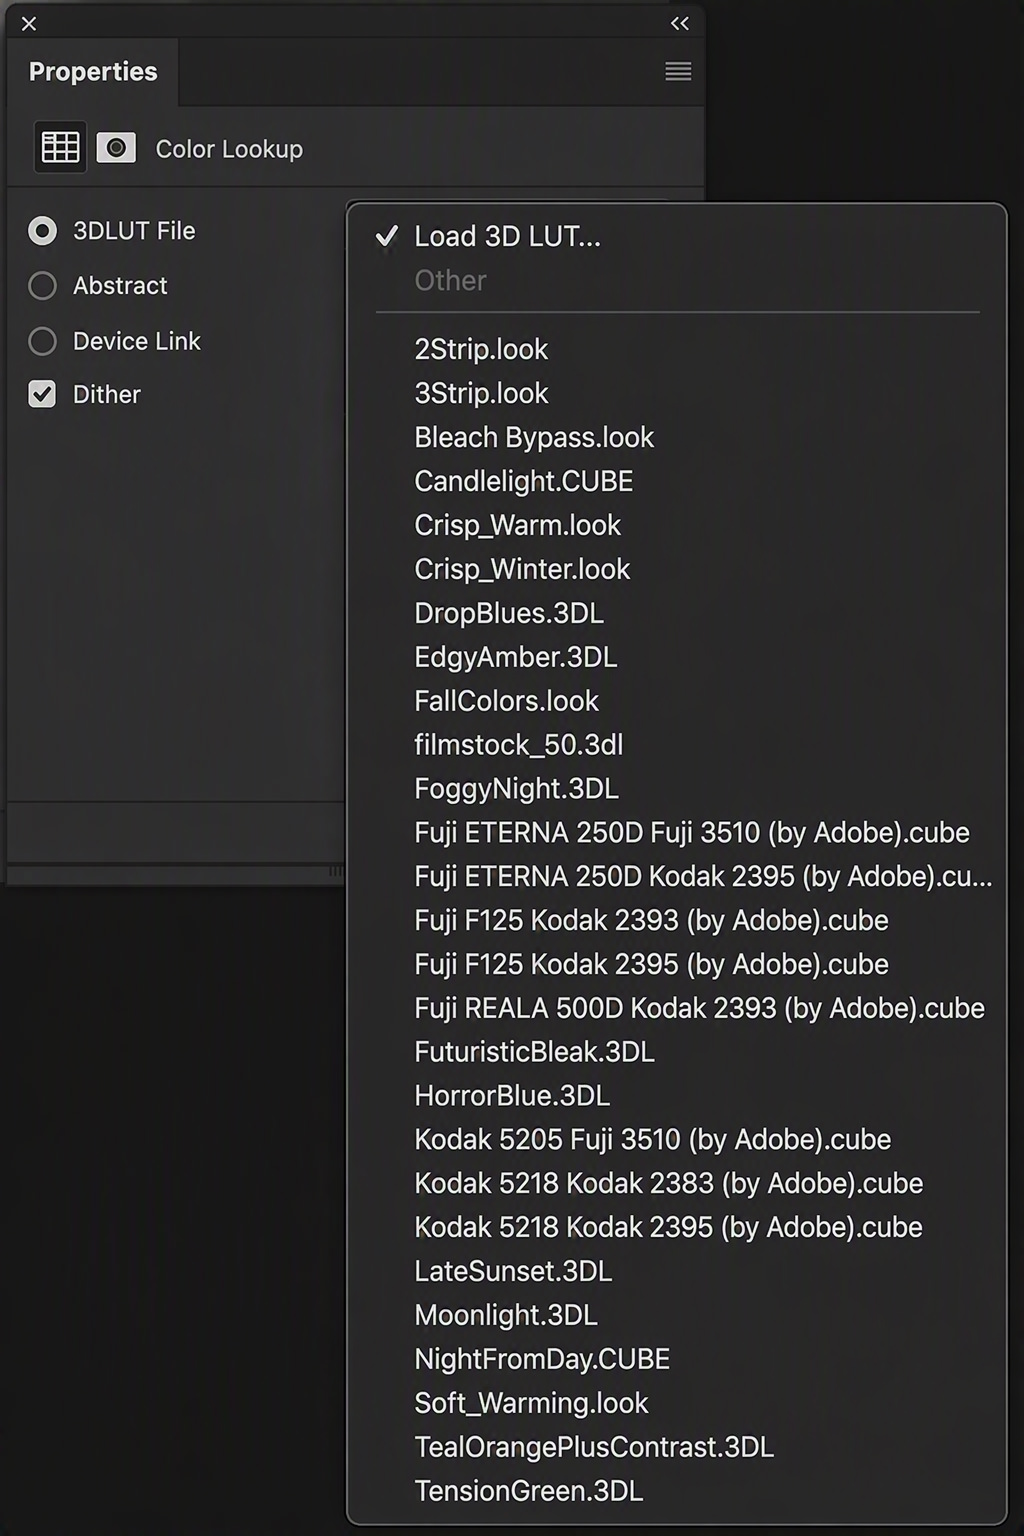1024x1536 pixels.
Task: Choose Moonlight.3DL from the list
Action: tap(677, 1316)
